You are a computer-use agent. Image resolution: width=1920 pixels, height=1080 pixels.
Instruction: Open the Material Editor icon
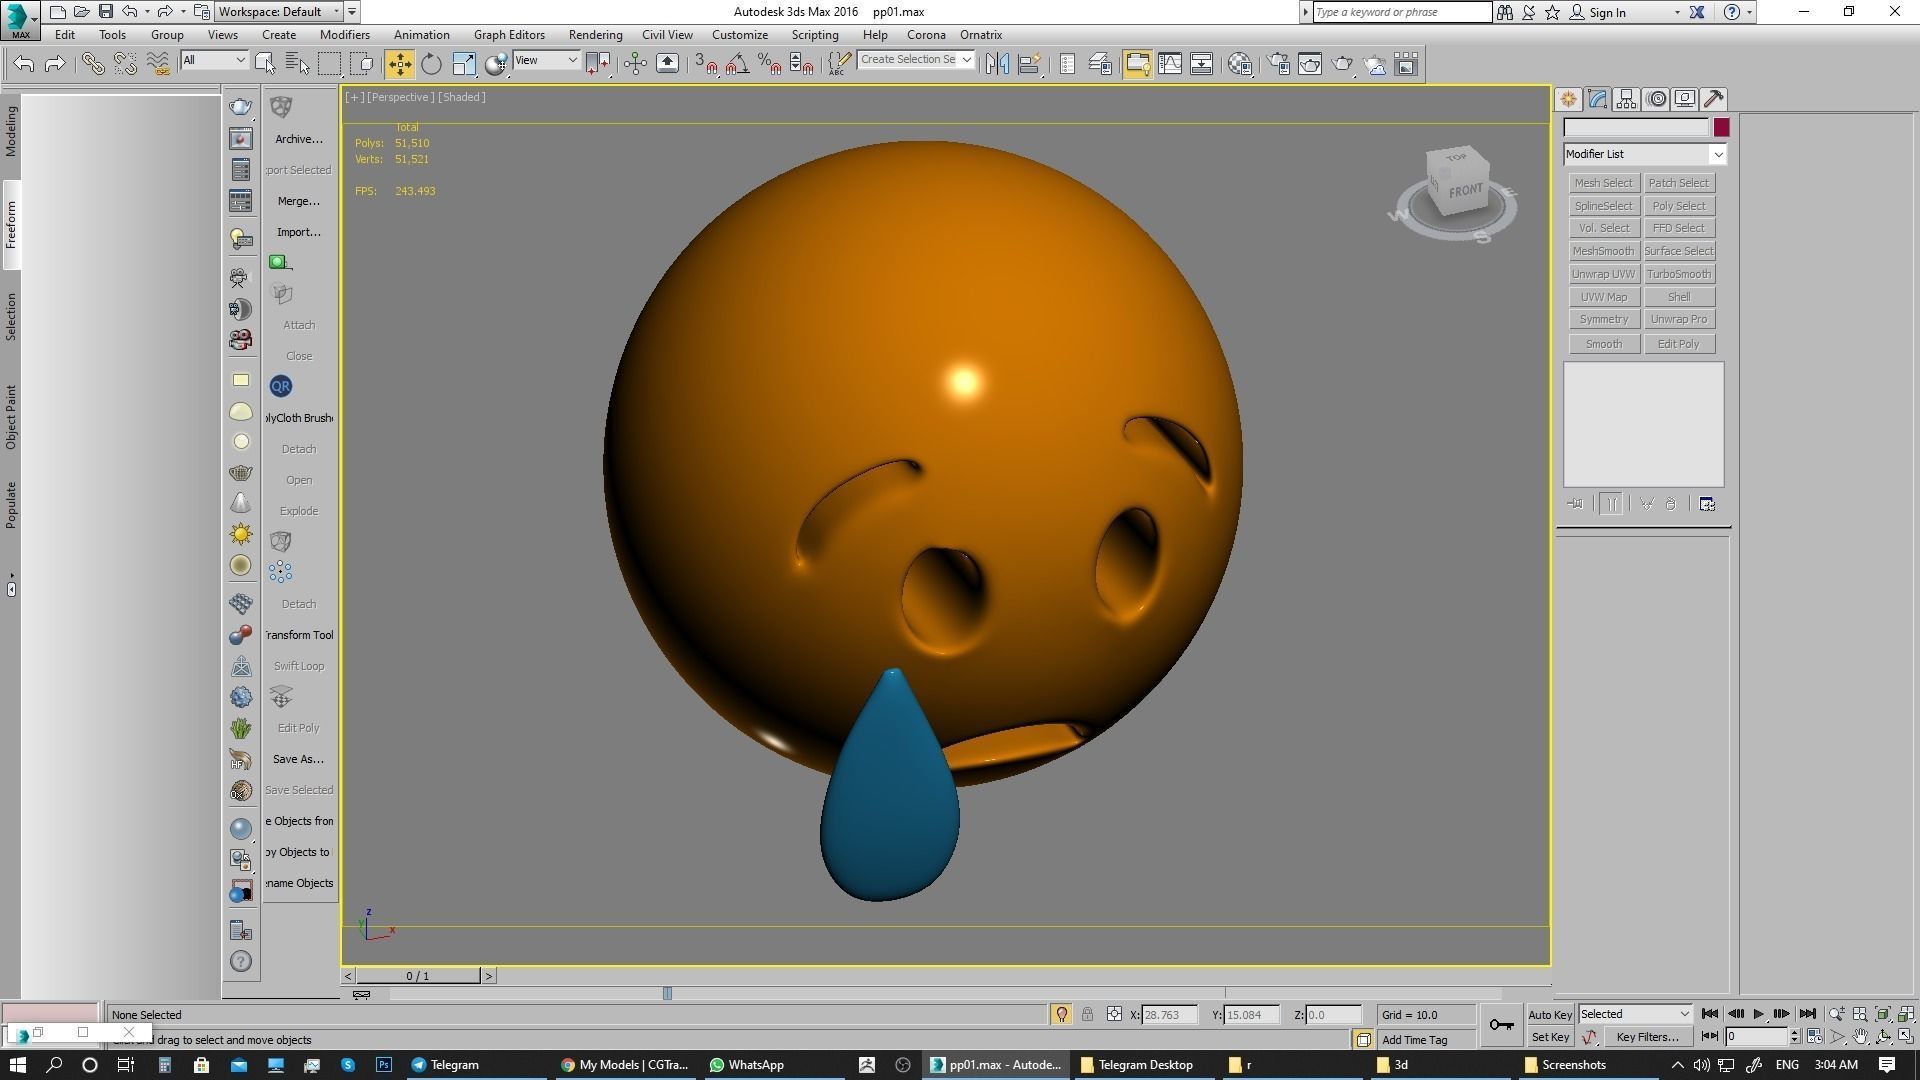click(1240, 64)
